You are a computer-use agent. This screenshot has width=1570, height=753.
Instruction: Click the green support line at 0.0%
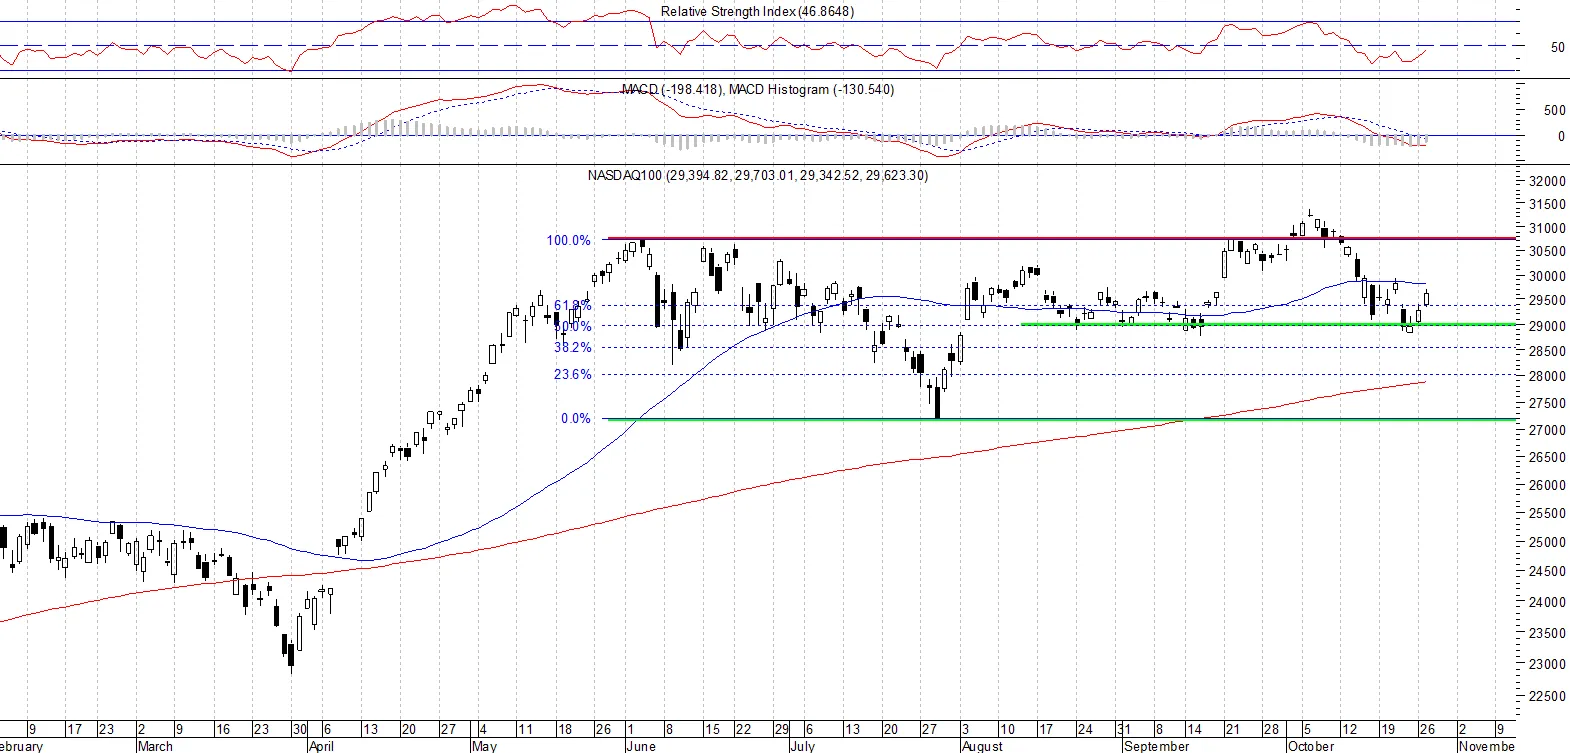[x=1061, y=419]
